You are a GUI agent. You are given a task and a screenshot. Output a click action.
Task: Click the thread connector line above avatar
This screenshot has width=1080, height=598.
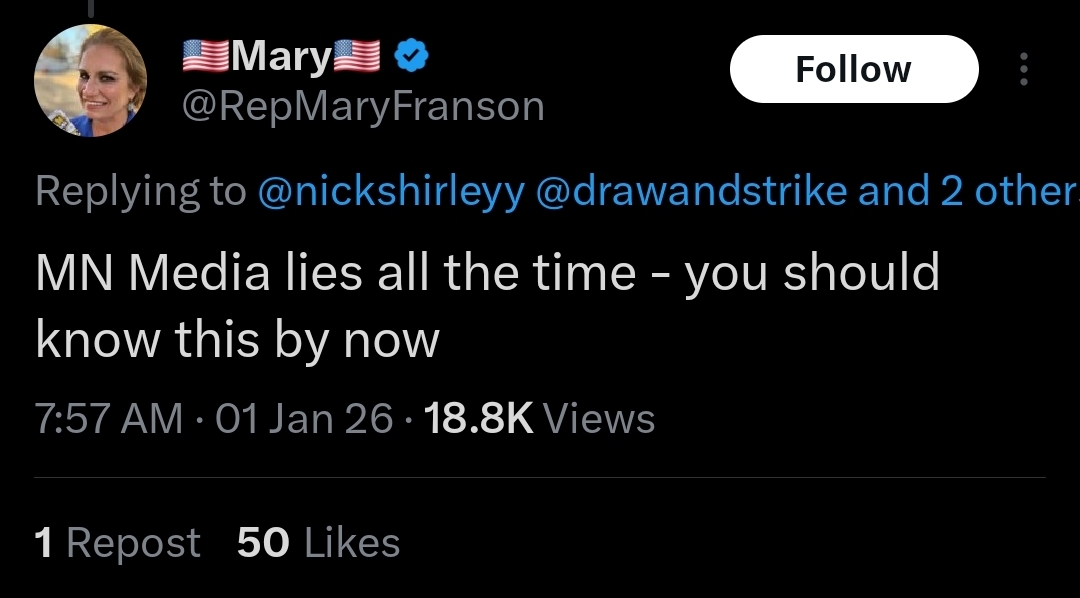90,8
